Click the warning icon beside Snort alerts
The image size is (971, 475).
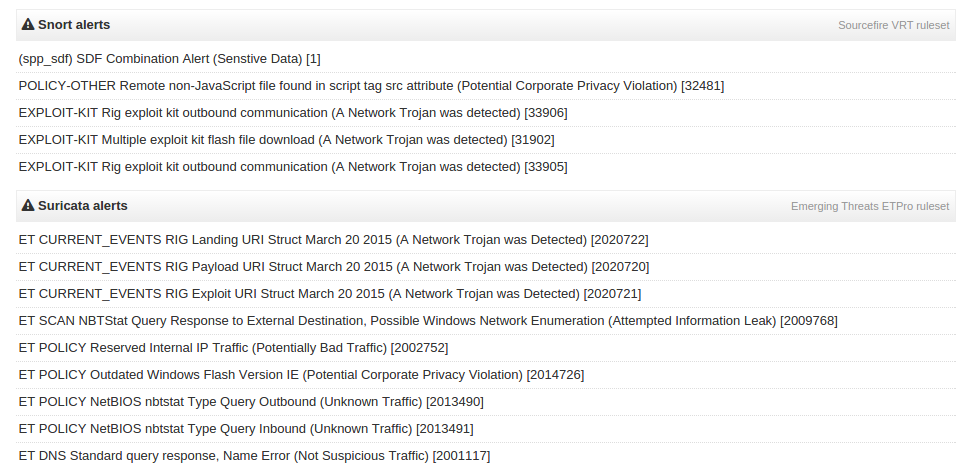click(x=28, y=25)
